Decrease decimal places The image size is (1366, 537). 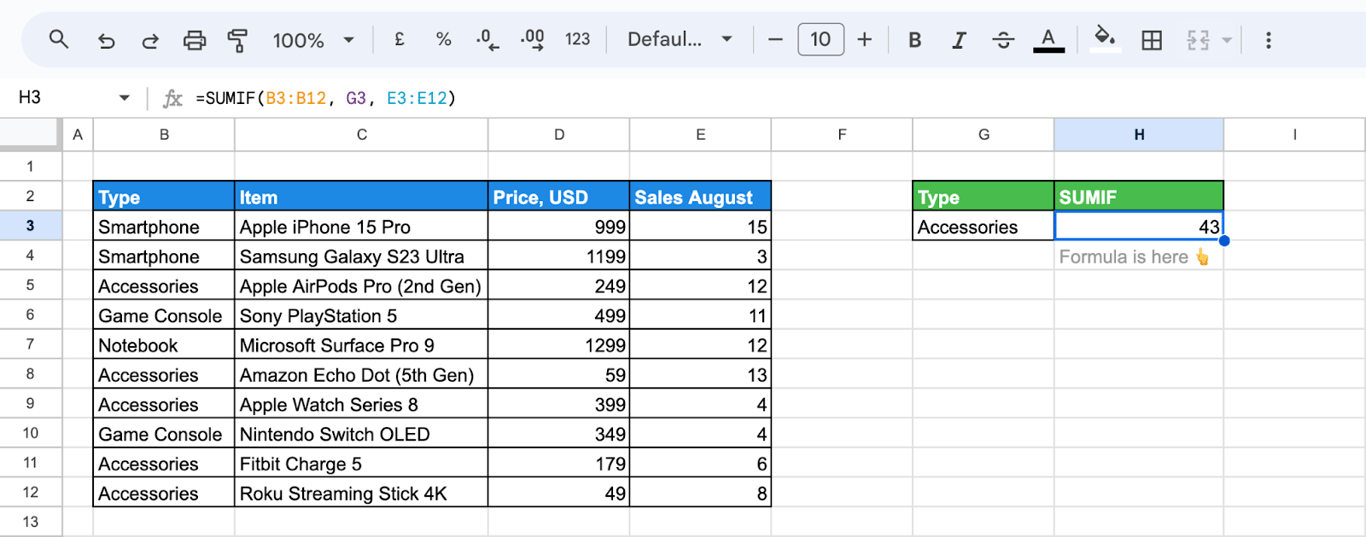(x=488, y=40)
